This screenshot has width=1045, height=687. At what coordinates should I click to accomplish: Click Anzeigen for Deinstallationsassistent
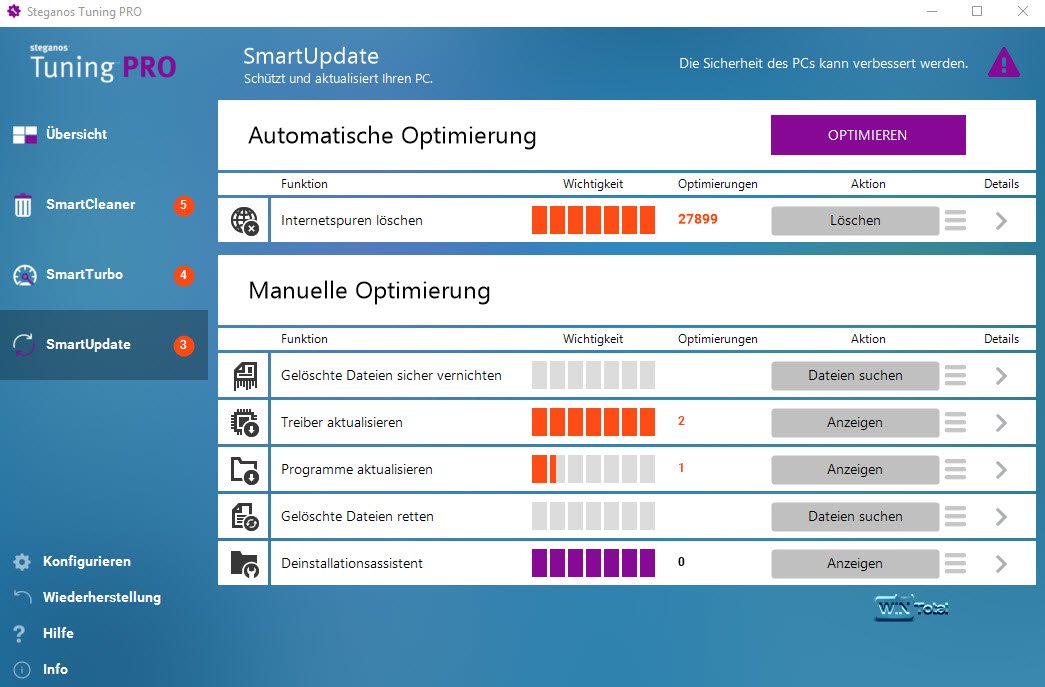[x=855, y=564]
